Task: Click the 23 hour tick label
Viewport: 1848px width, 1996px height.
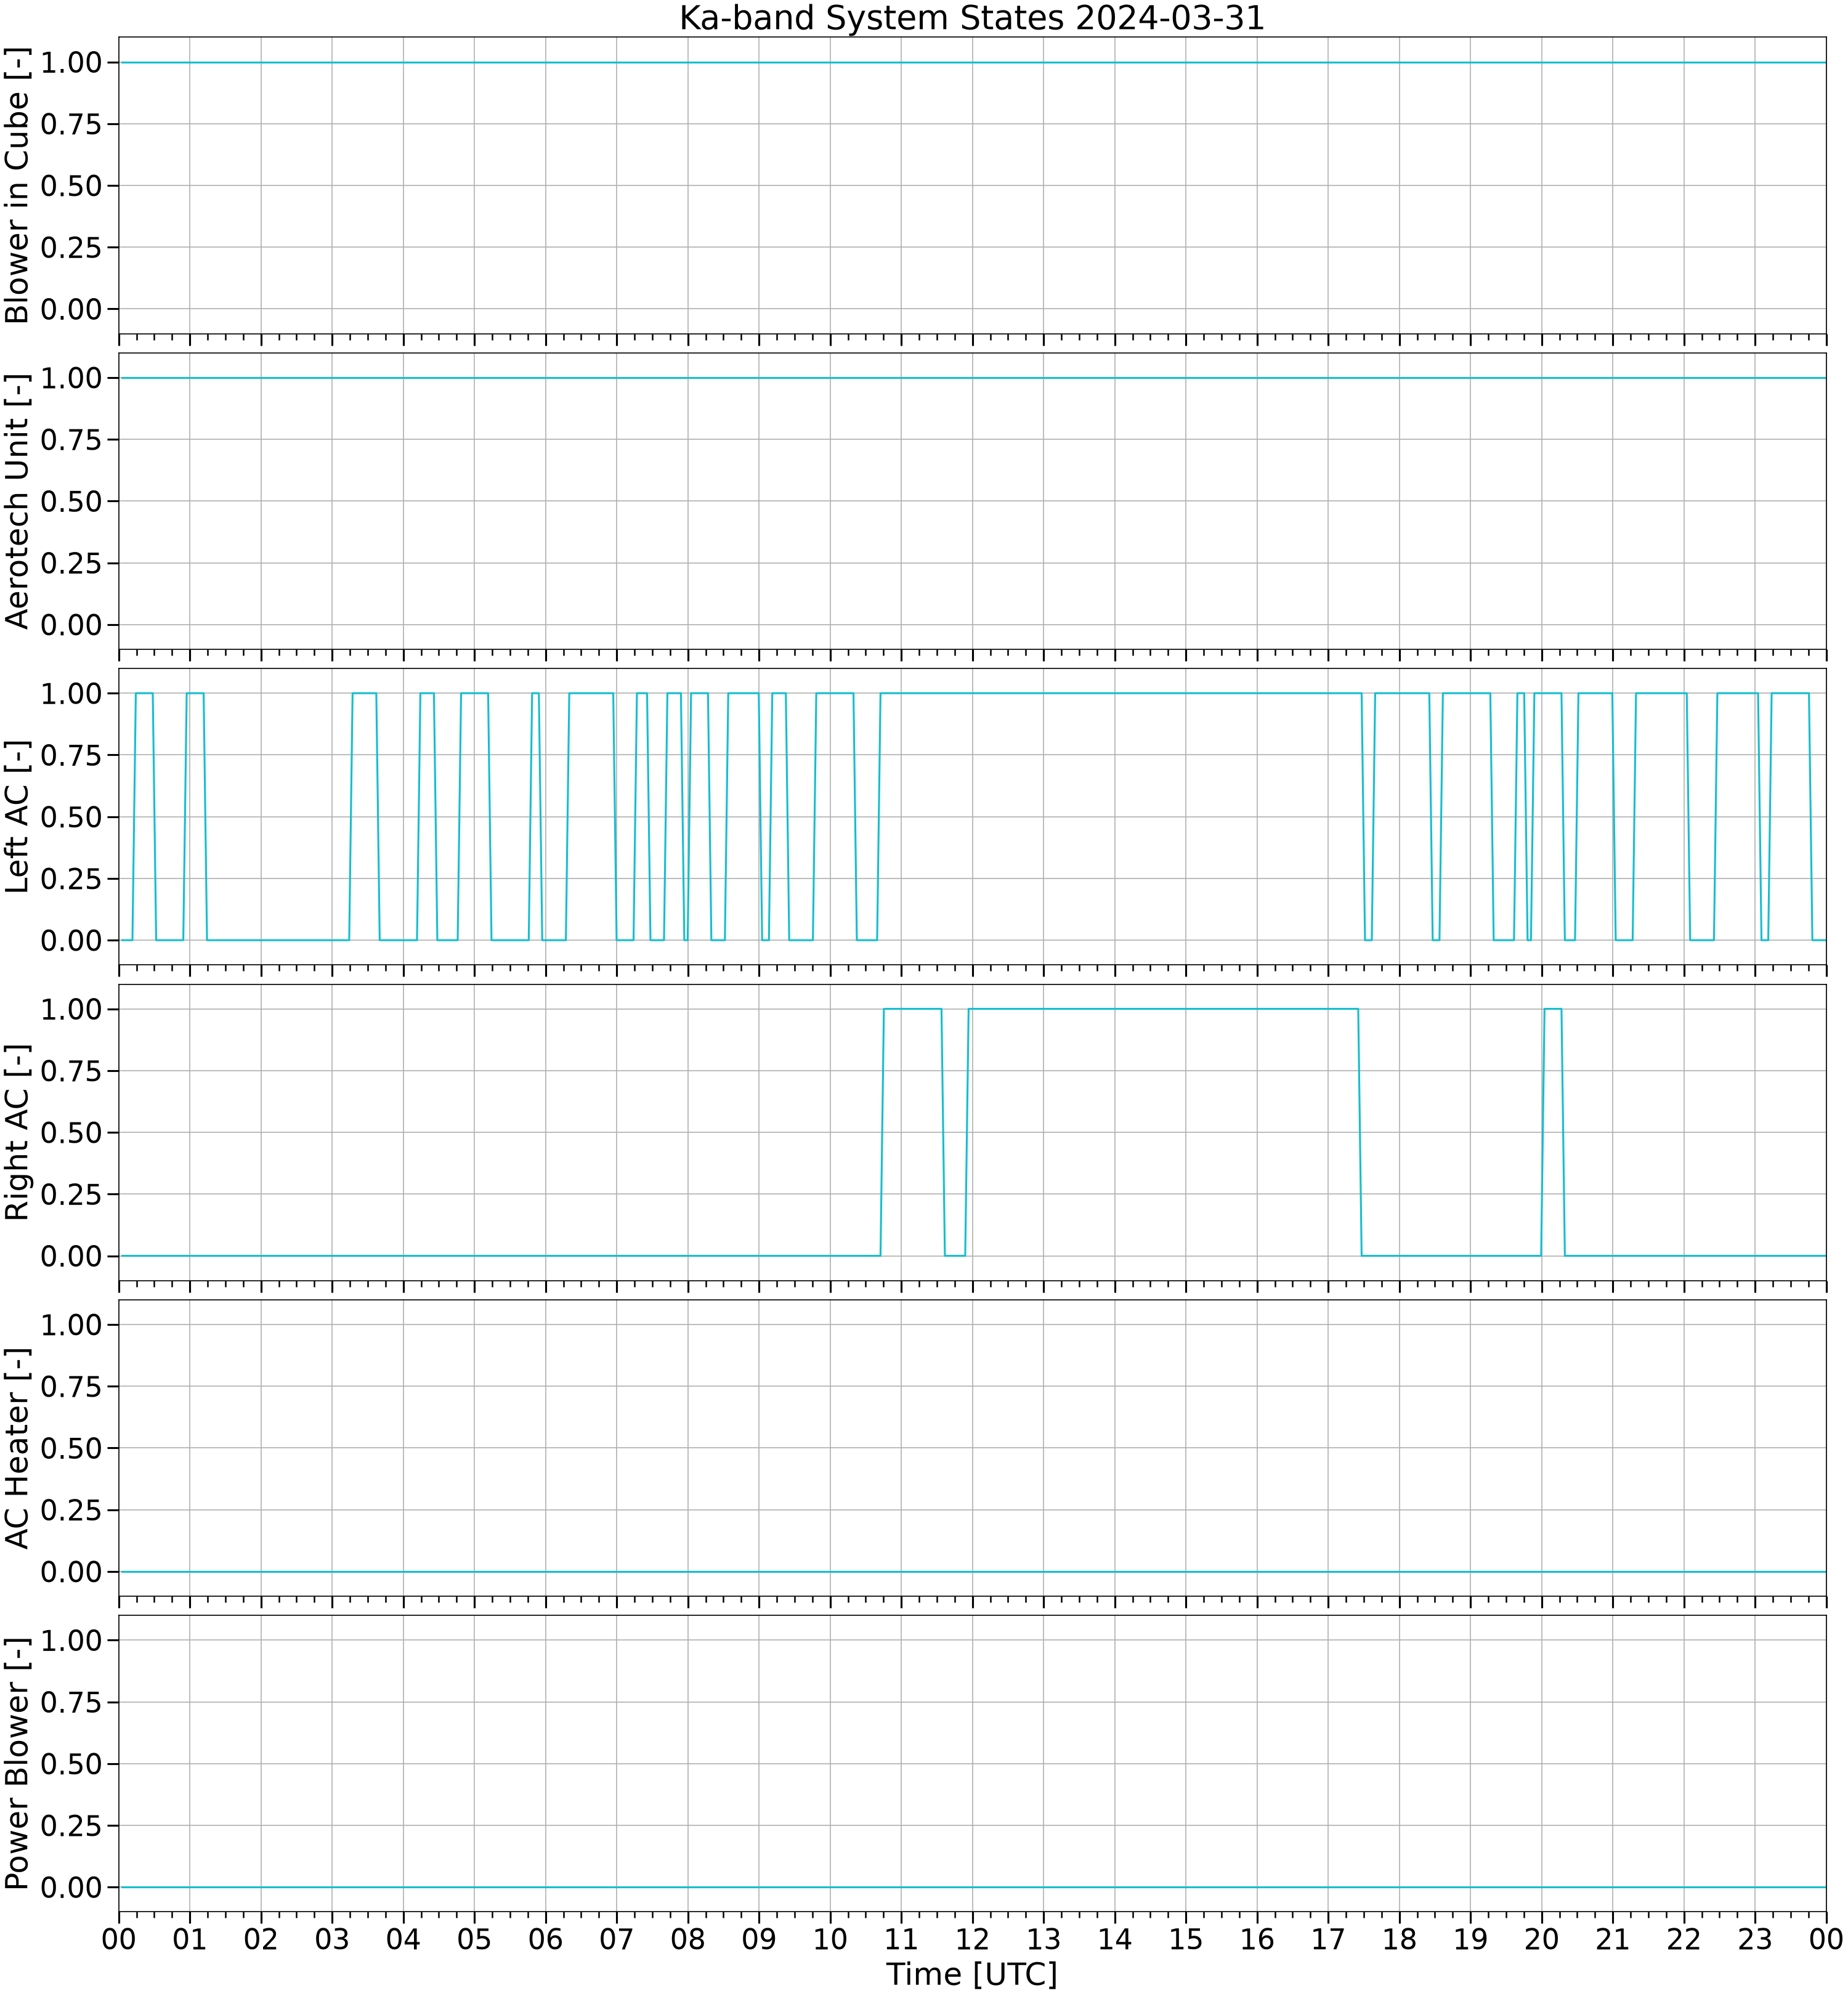Action: [1755, 1939]
